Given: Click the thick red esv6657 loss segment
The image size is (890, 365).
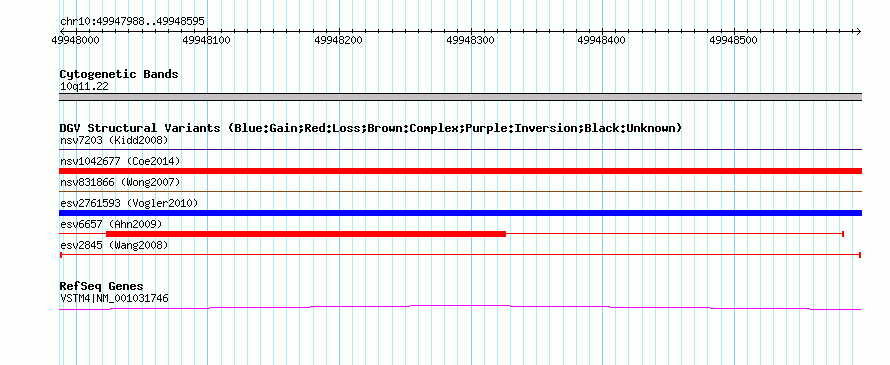Looking at the screenshot, I should coord(306,234).
